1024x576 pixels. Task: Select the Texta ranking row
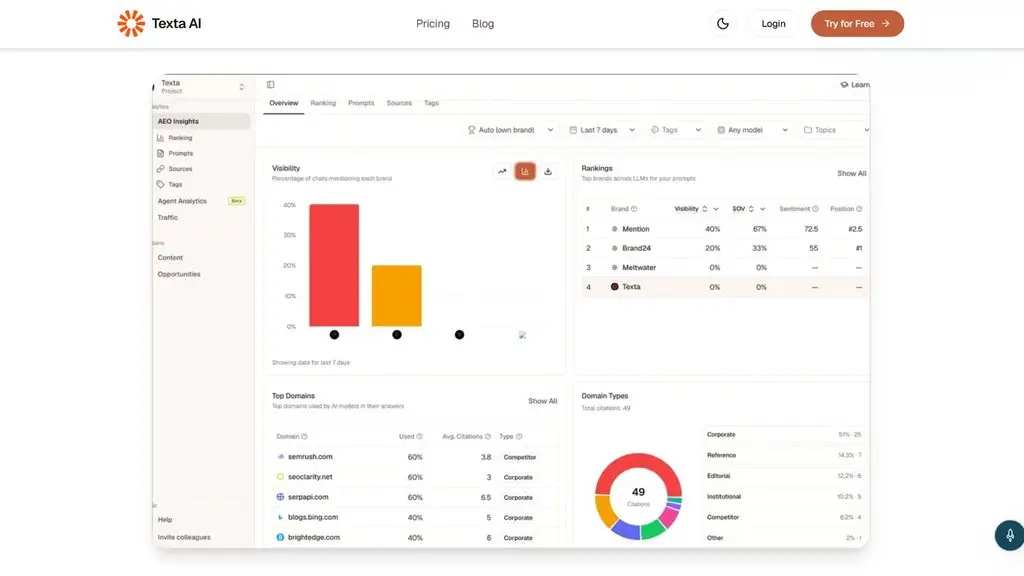pos(724,287)
